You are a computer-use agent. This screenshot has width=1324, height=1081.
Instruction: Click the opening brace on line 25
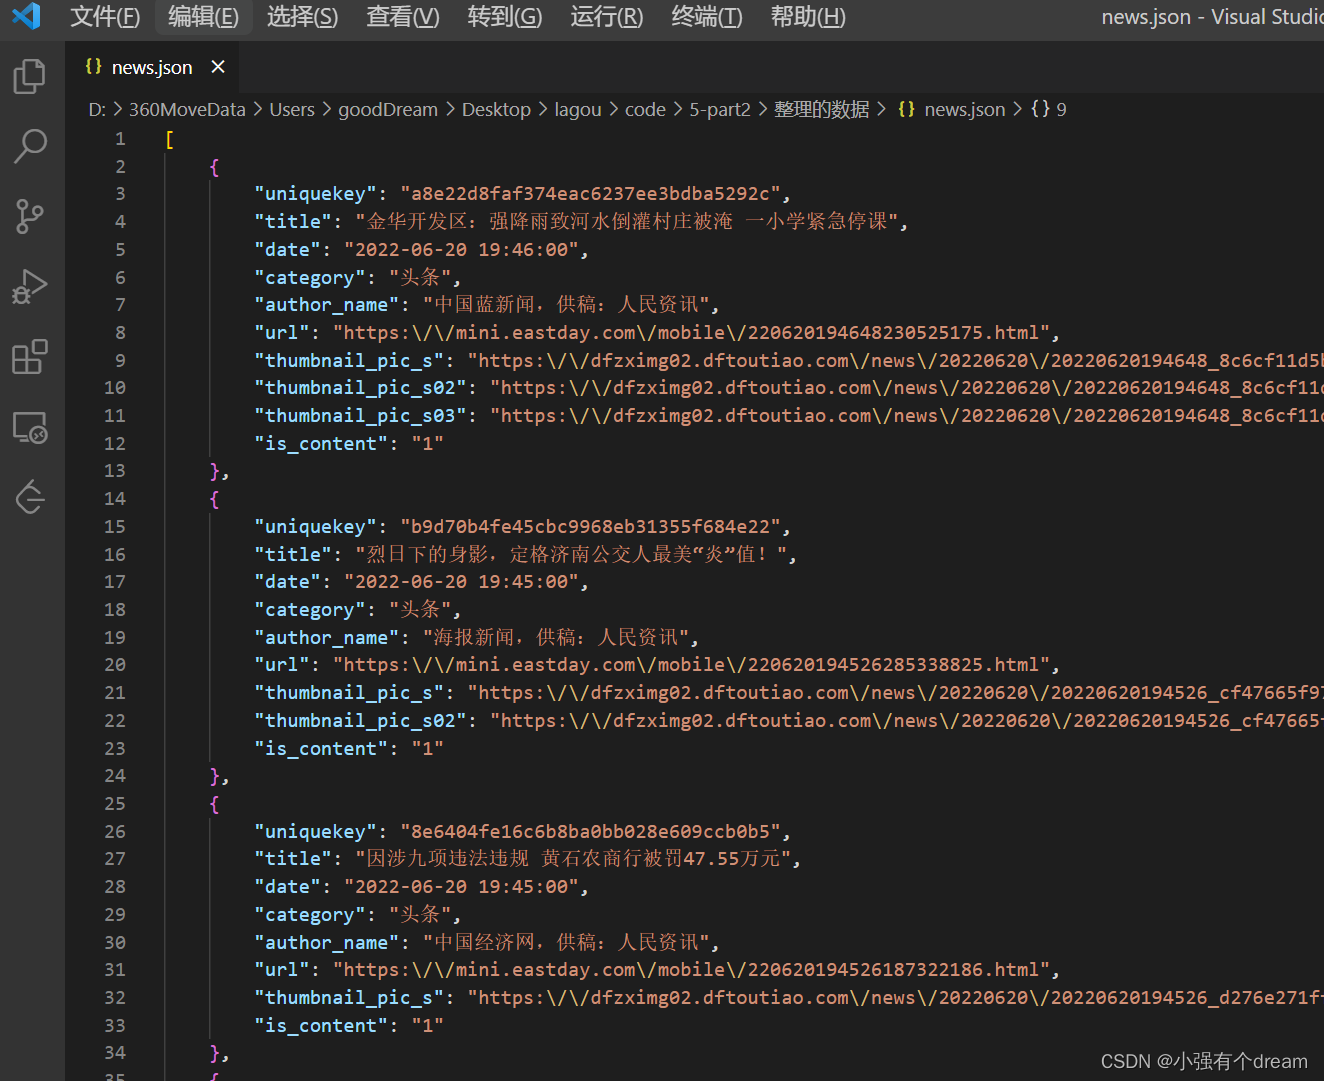coord(214,804)
